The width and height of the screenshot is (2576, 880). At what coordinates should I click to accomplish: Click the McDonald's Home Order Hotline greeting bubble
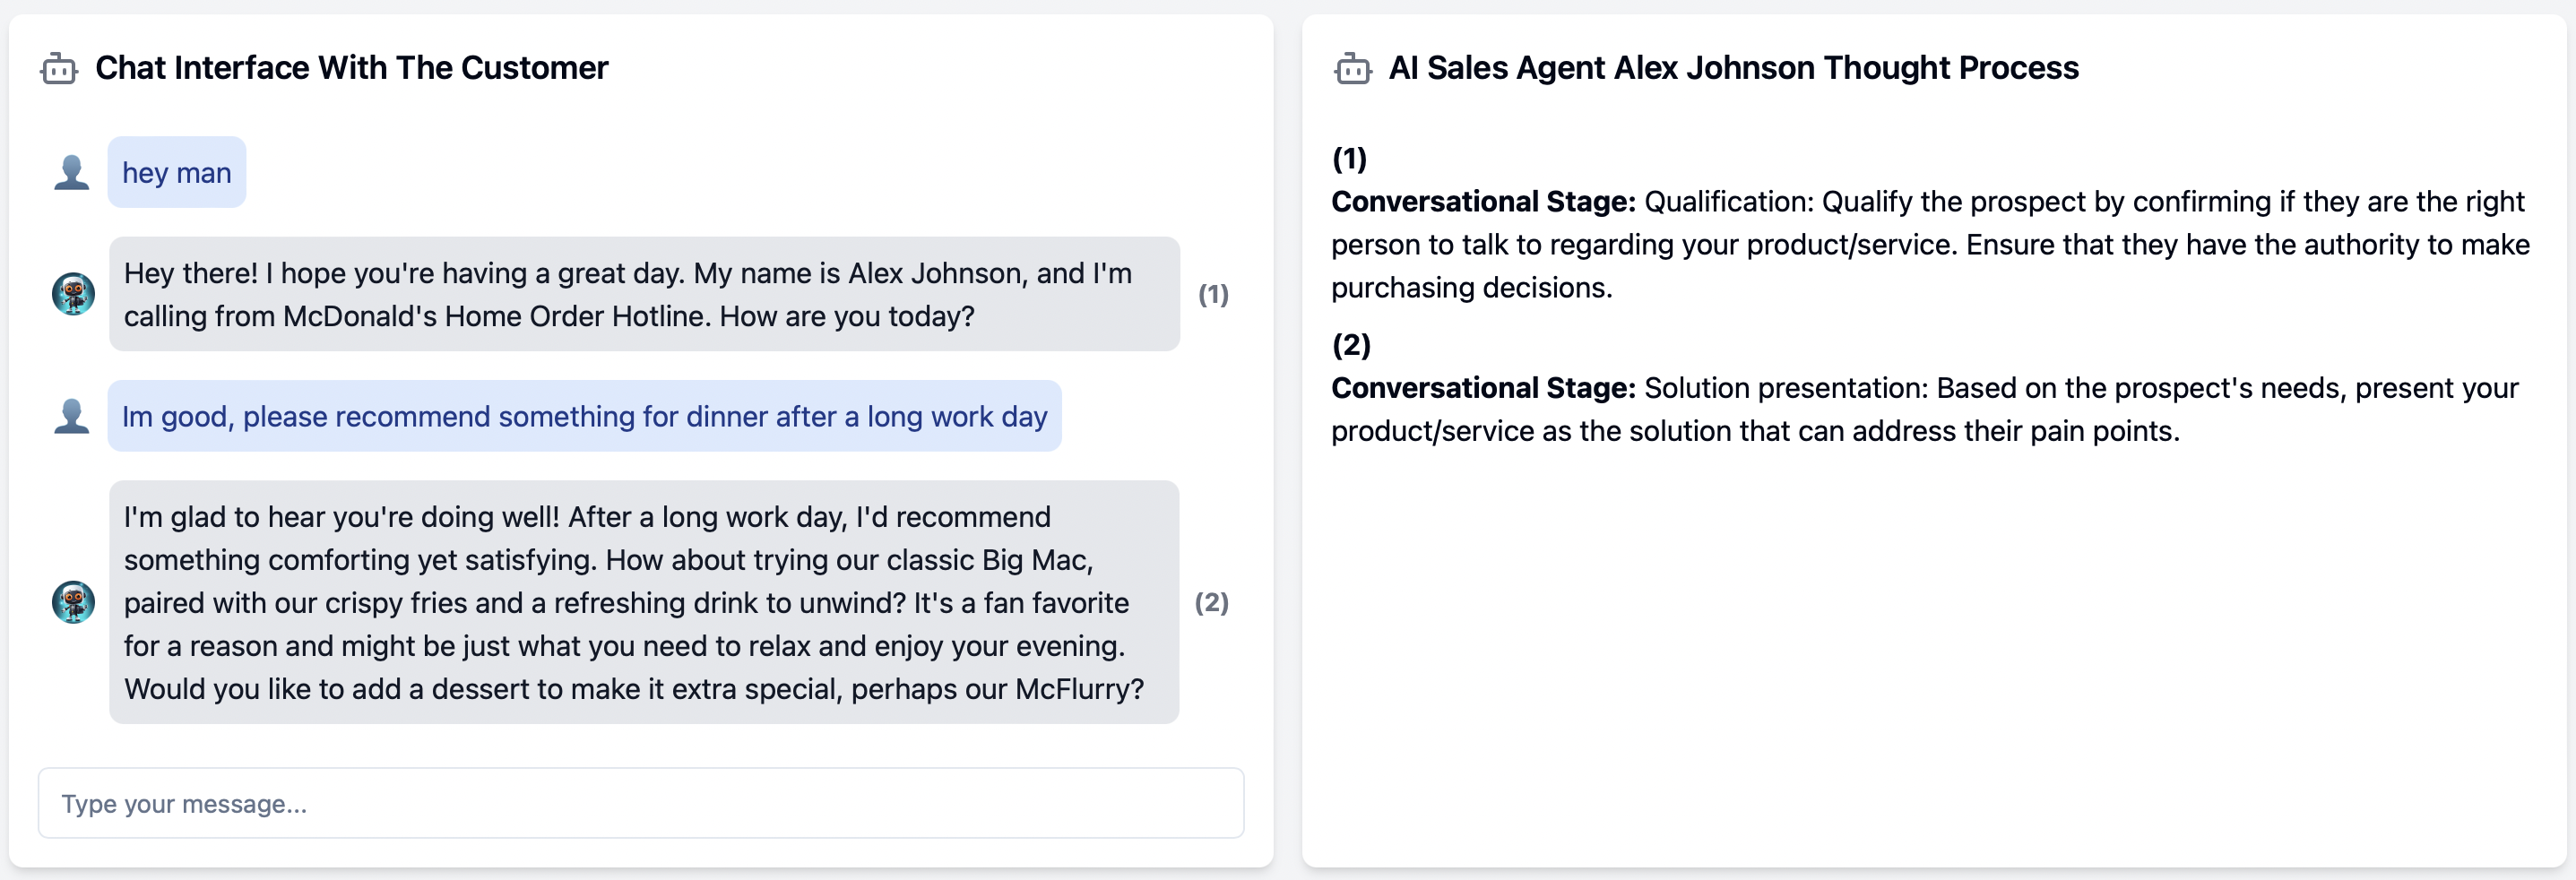pos(644,294)
